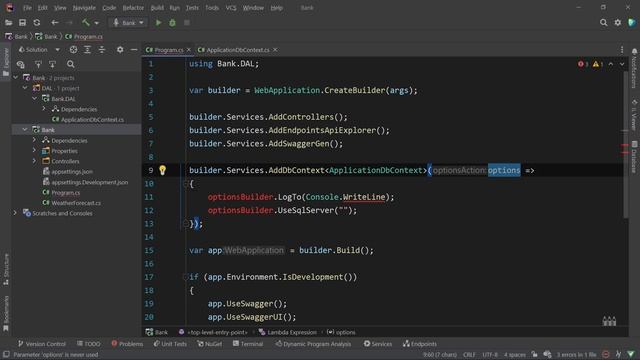Collapse the Bank solution root node
Image resolution: width=640 pixels, height=360 pixels.
point(16,78)
